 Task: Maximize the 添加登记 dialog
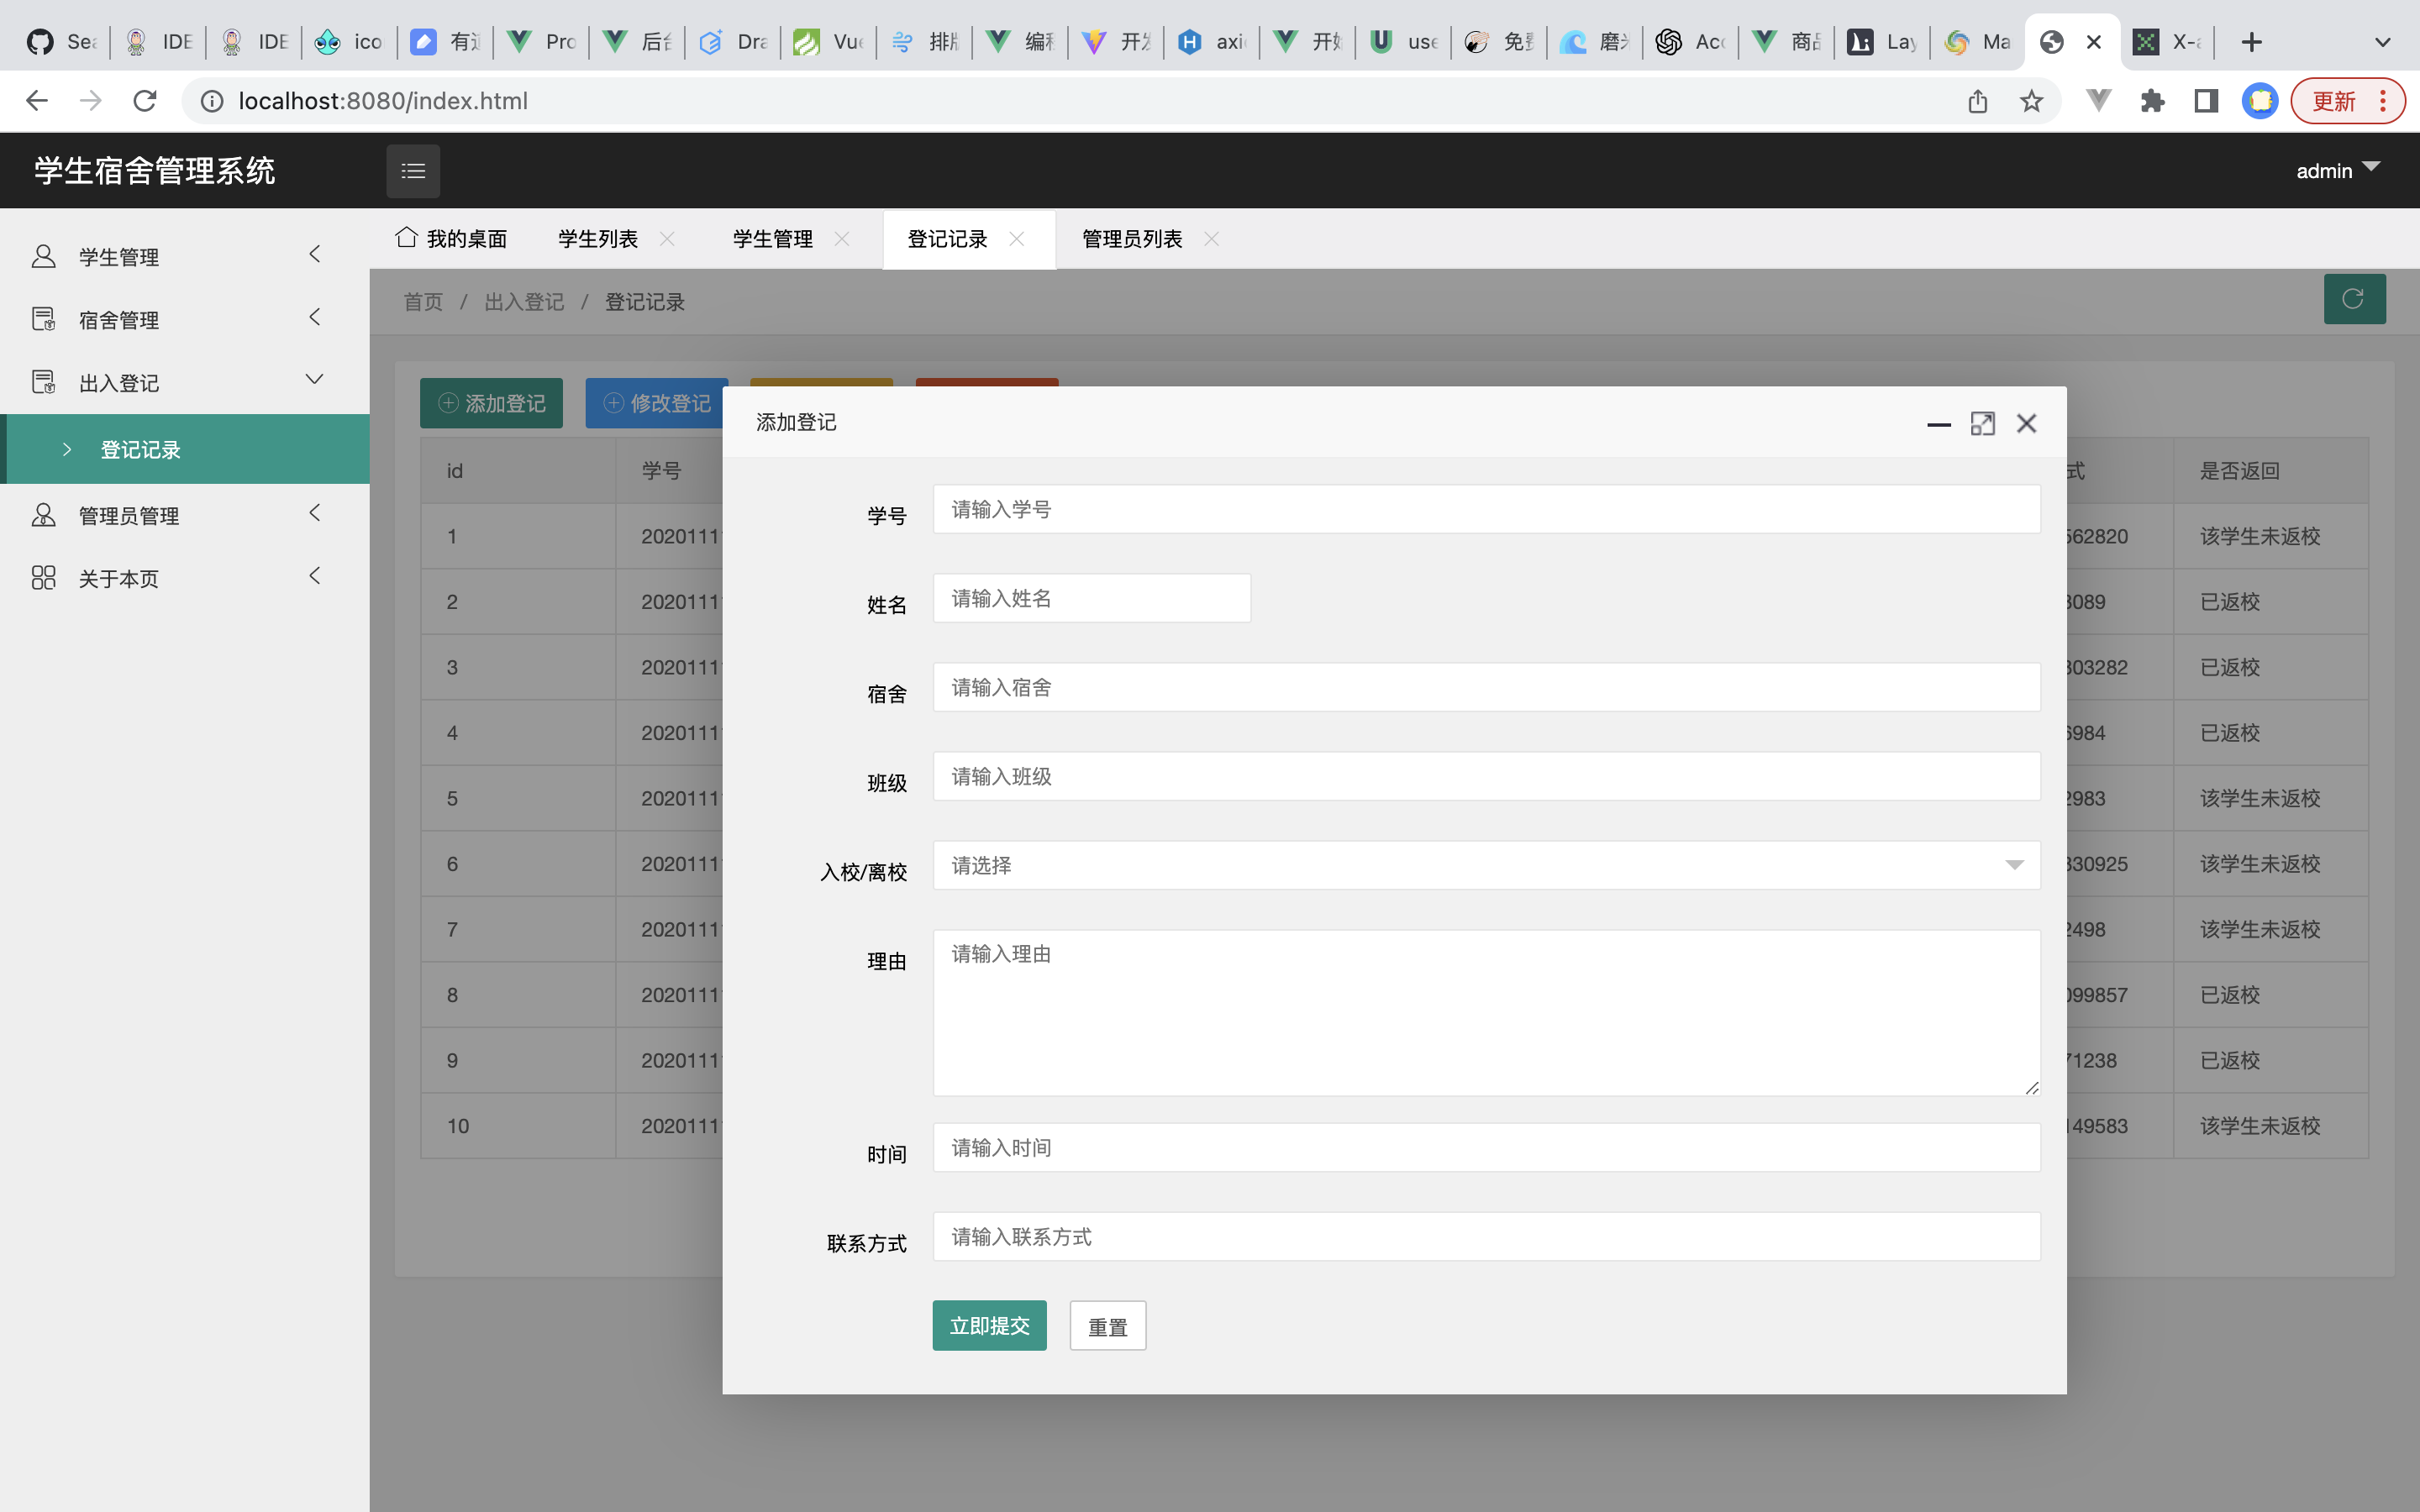click(x=1982, y=424)
